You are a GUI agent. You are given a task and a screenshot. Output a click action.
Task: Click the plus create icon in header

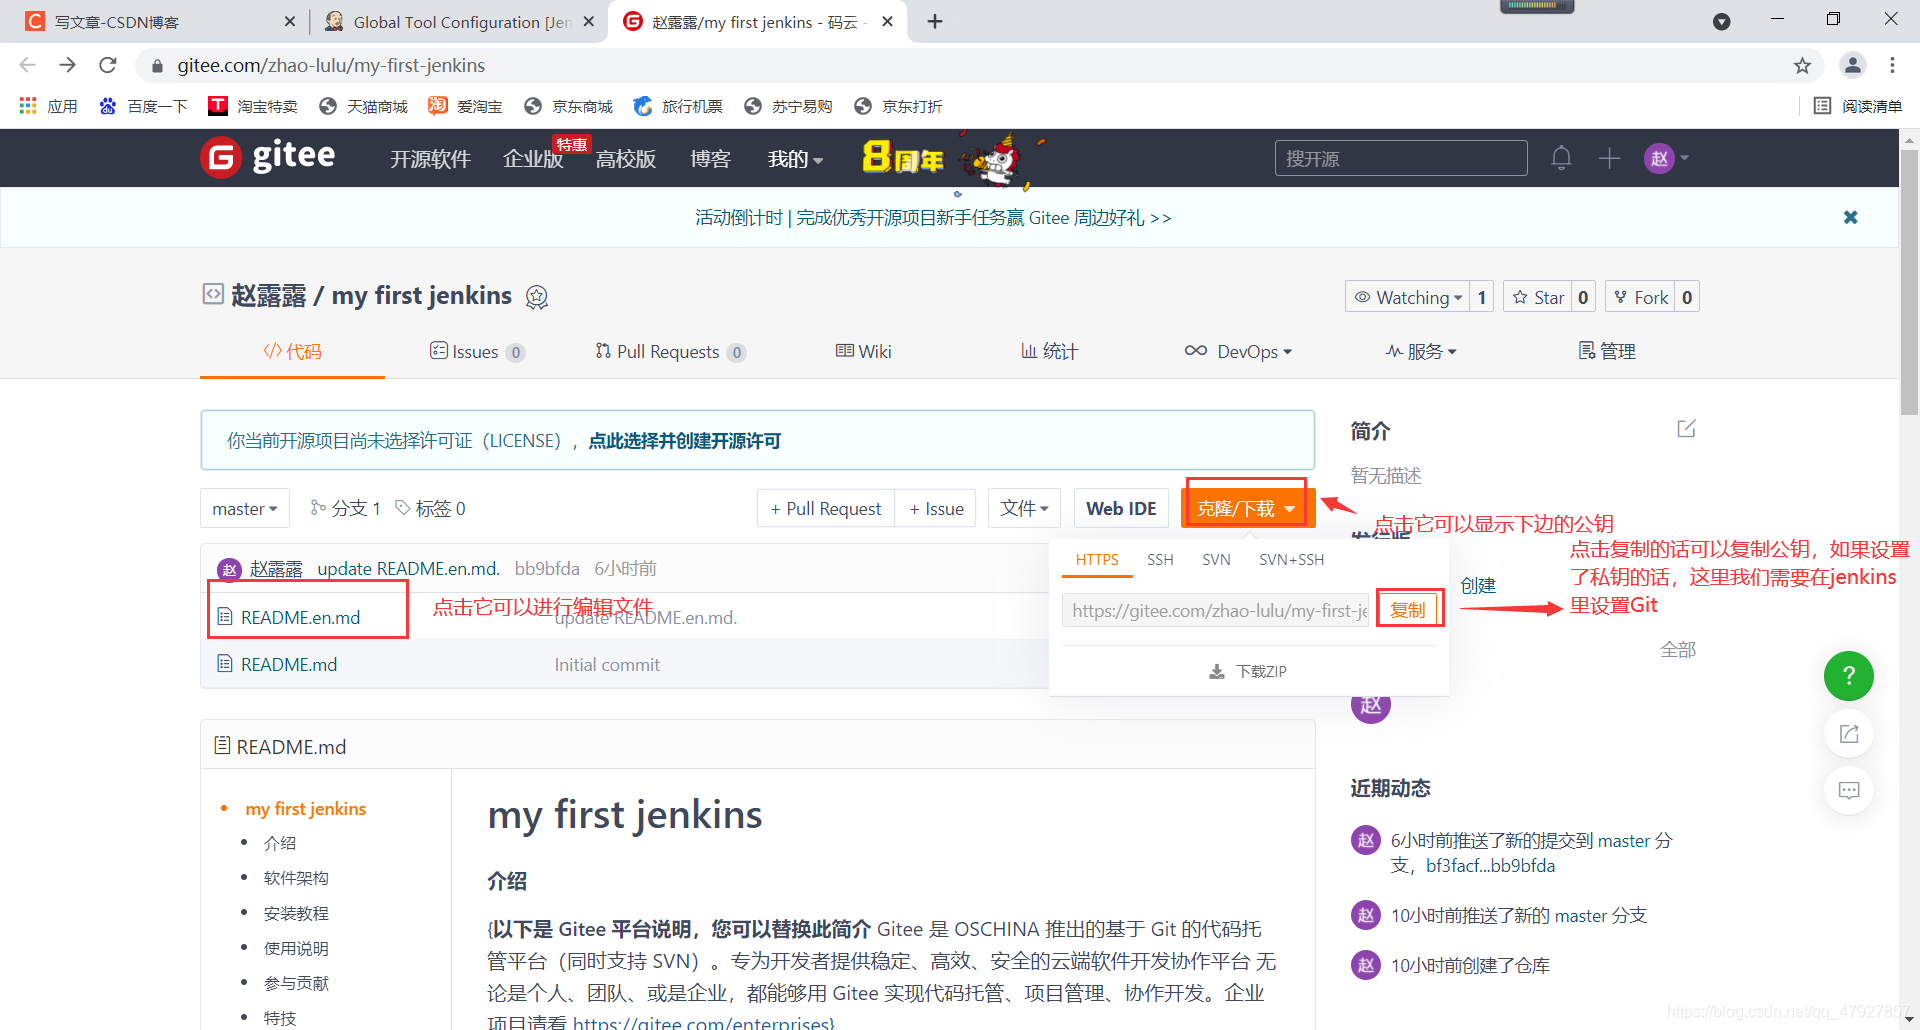(x=1609, y=158)
